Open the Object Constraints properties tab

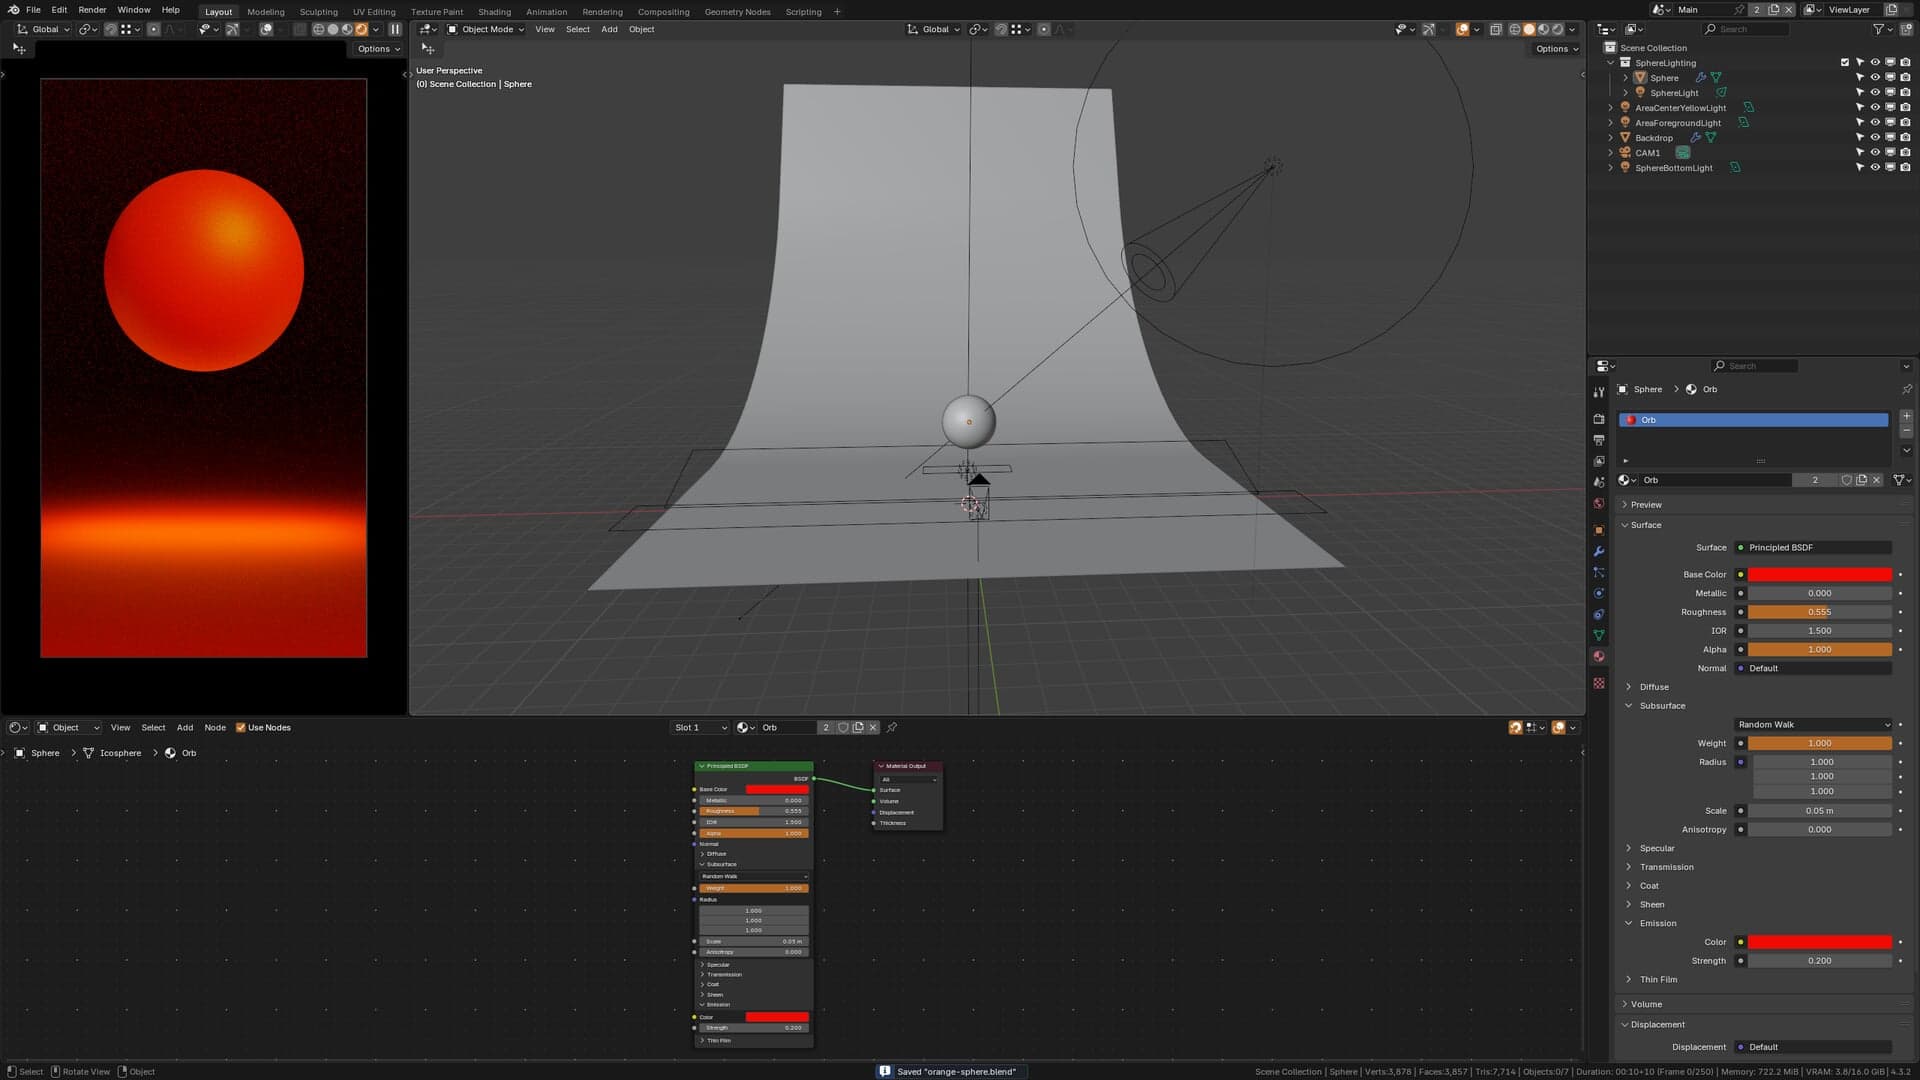pyautogui.click(x=1599, y=614)
